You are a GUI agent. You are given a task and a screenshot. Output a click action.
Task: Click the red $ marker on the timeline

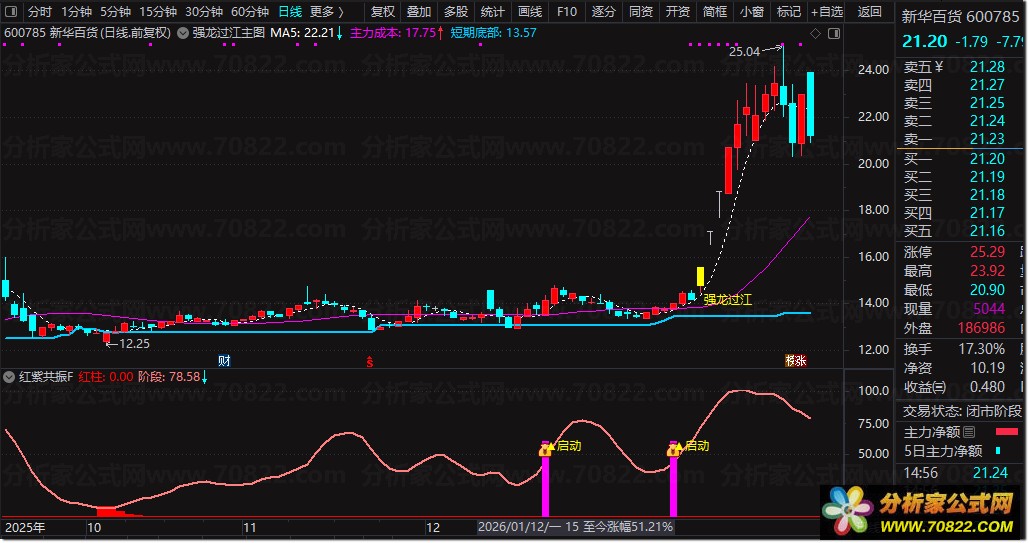click(x=370, y=362)
